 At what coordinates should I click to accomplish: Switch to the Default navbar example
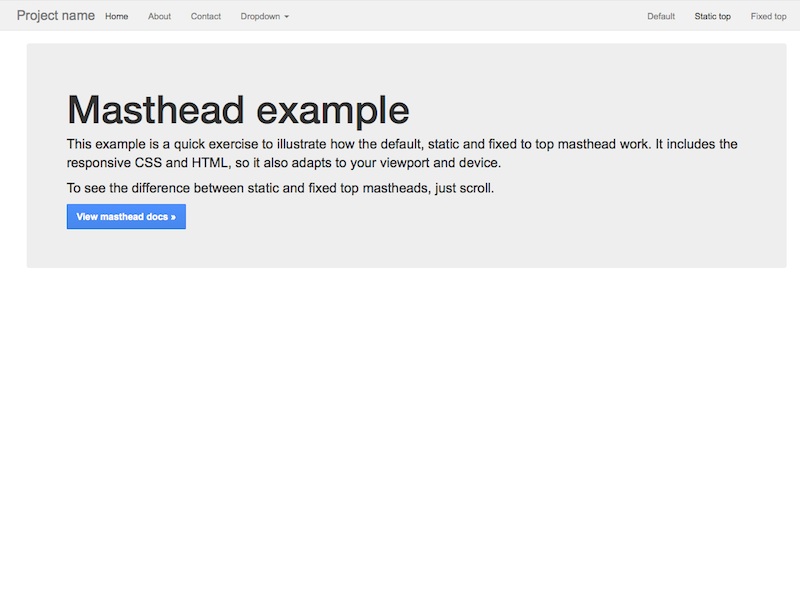[x=661, y=16]
